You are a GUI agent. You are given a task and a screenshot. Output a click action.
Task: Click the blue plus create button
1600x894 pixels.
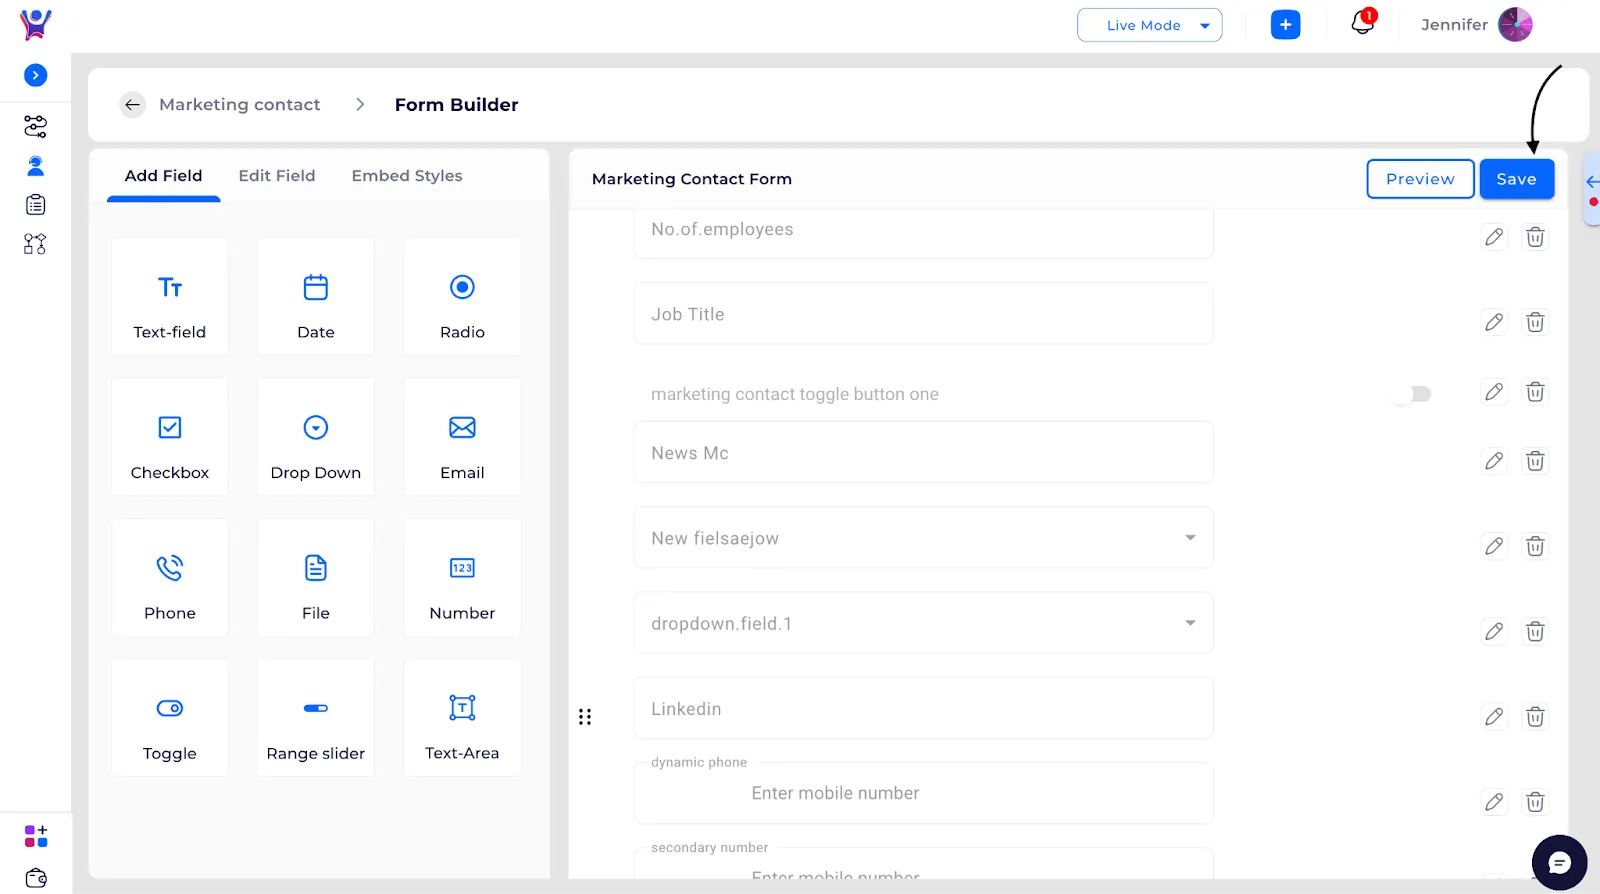[1285, 25]
